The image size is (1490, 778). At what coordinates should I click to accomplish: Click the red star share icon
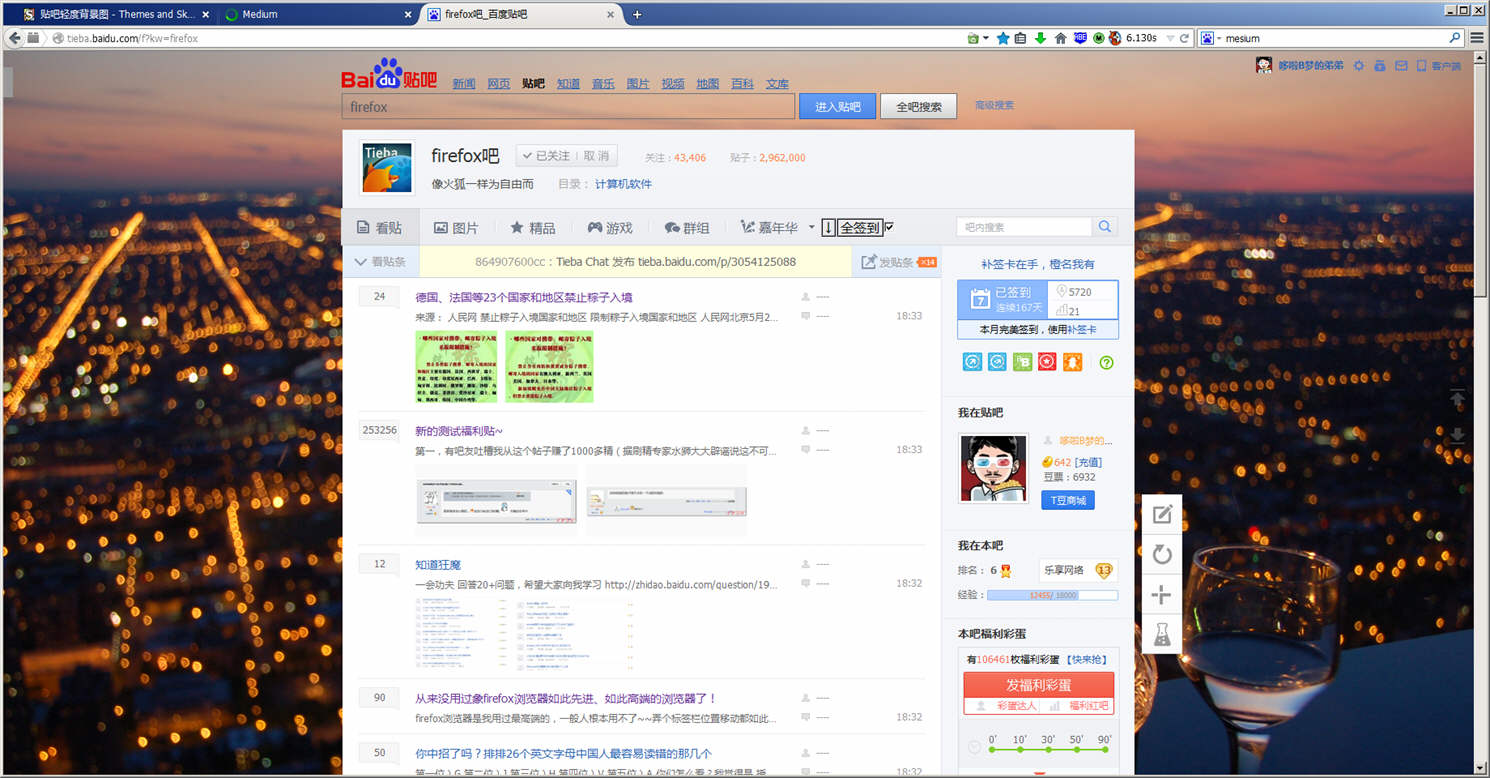pos(1047,362)
